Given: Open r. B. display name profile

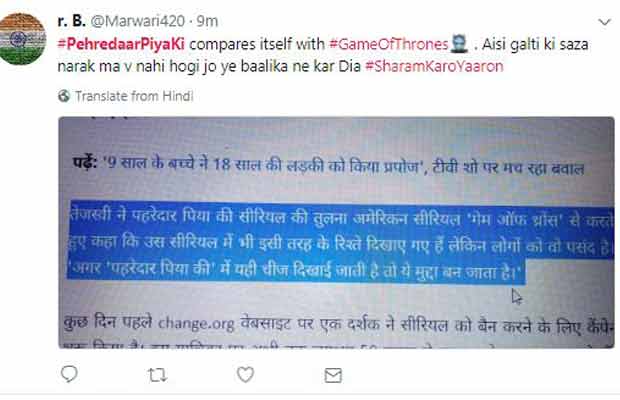Looking at the screenshot, I should (x=72, y=21).
